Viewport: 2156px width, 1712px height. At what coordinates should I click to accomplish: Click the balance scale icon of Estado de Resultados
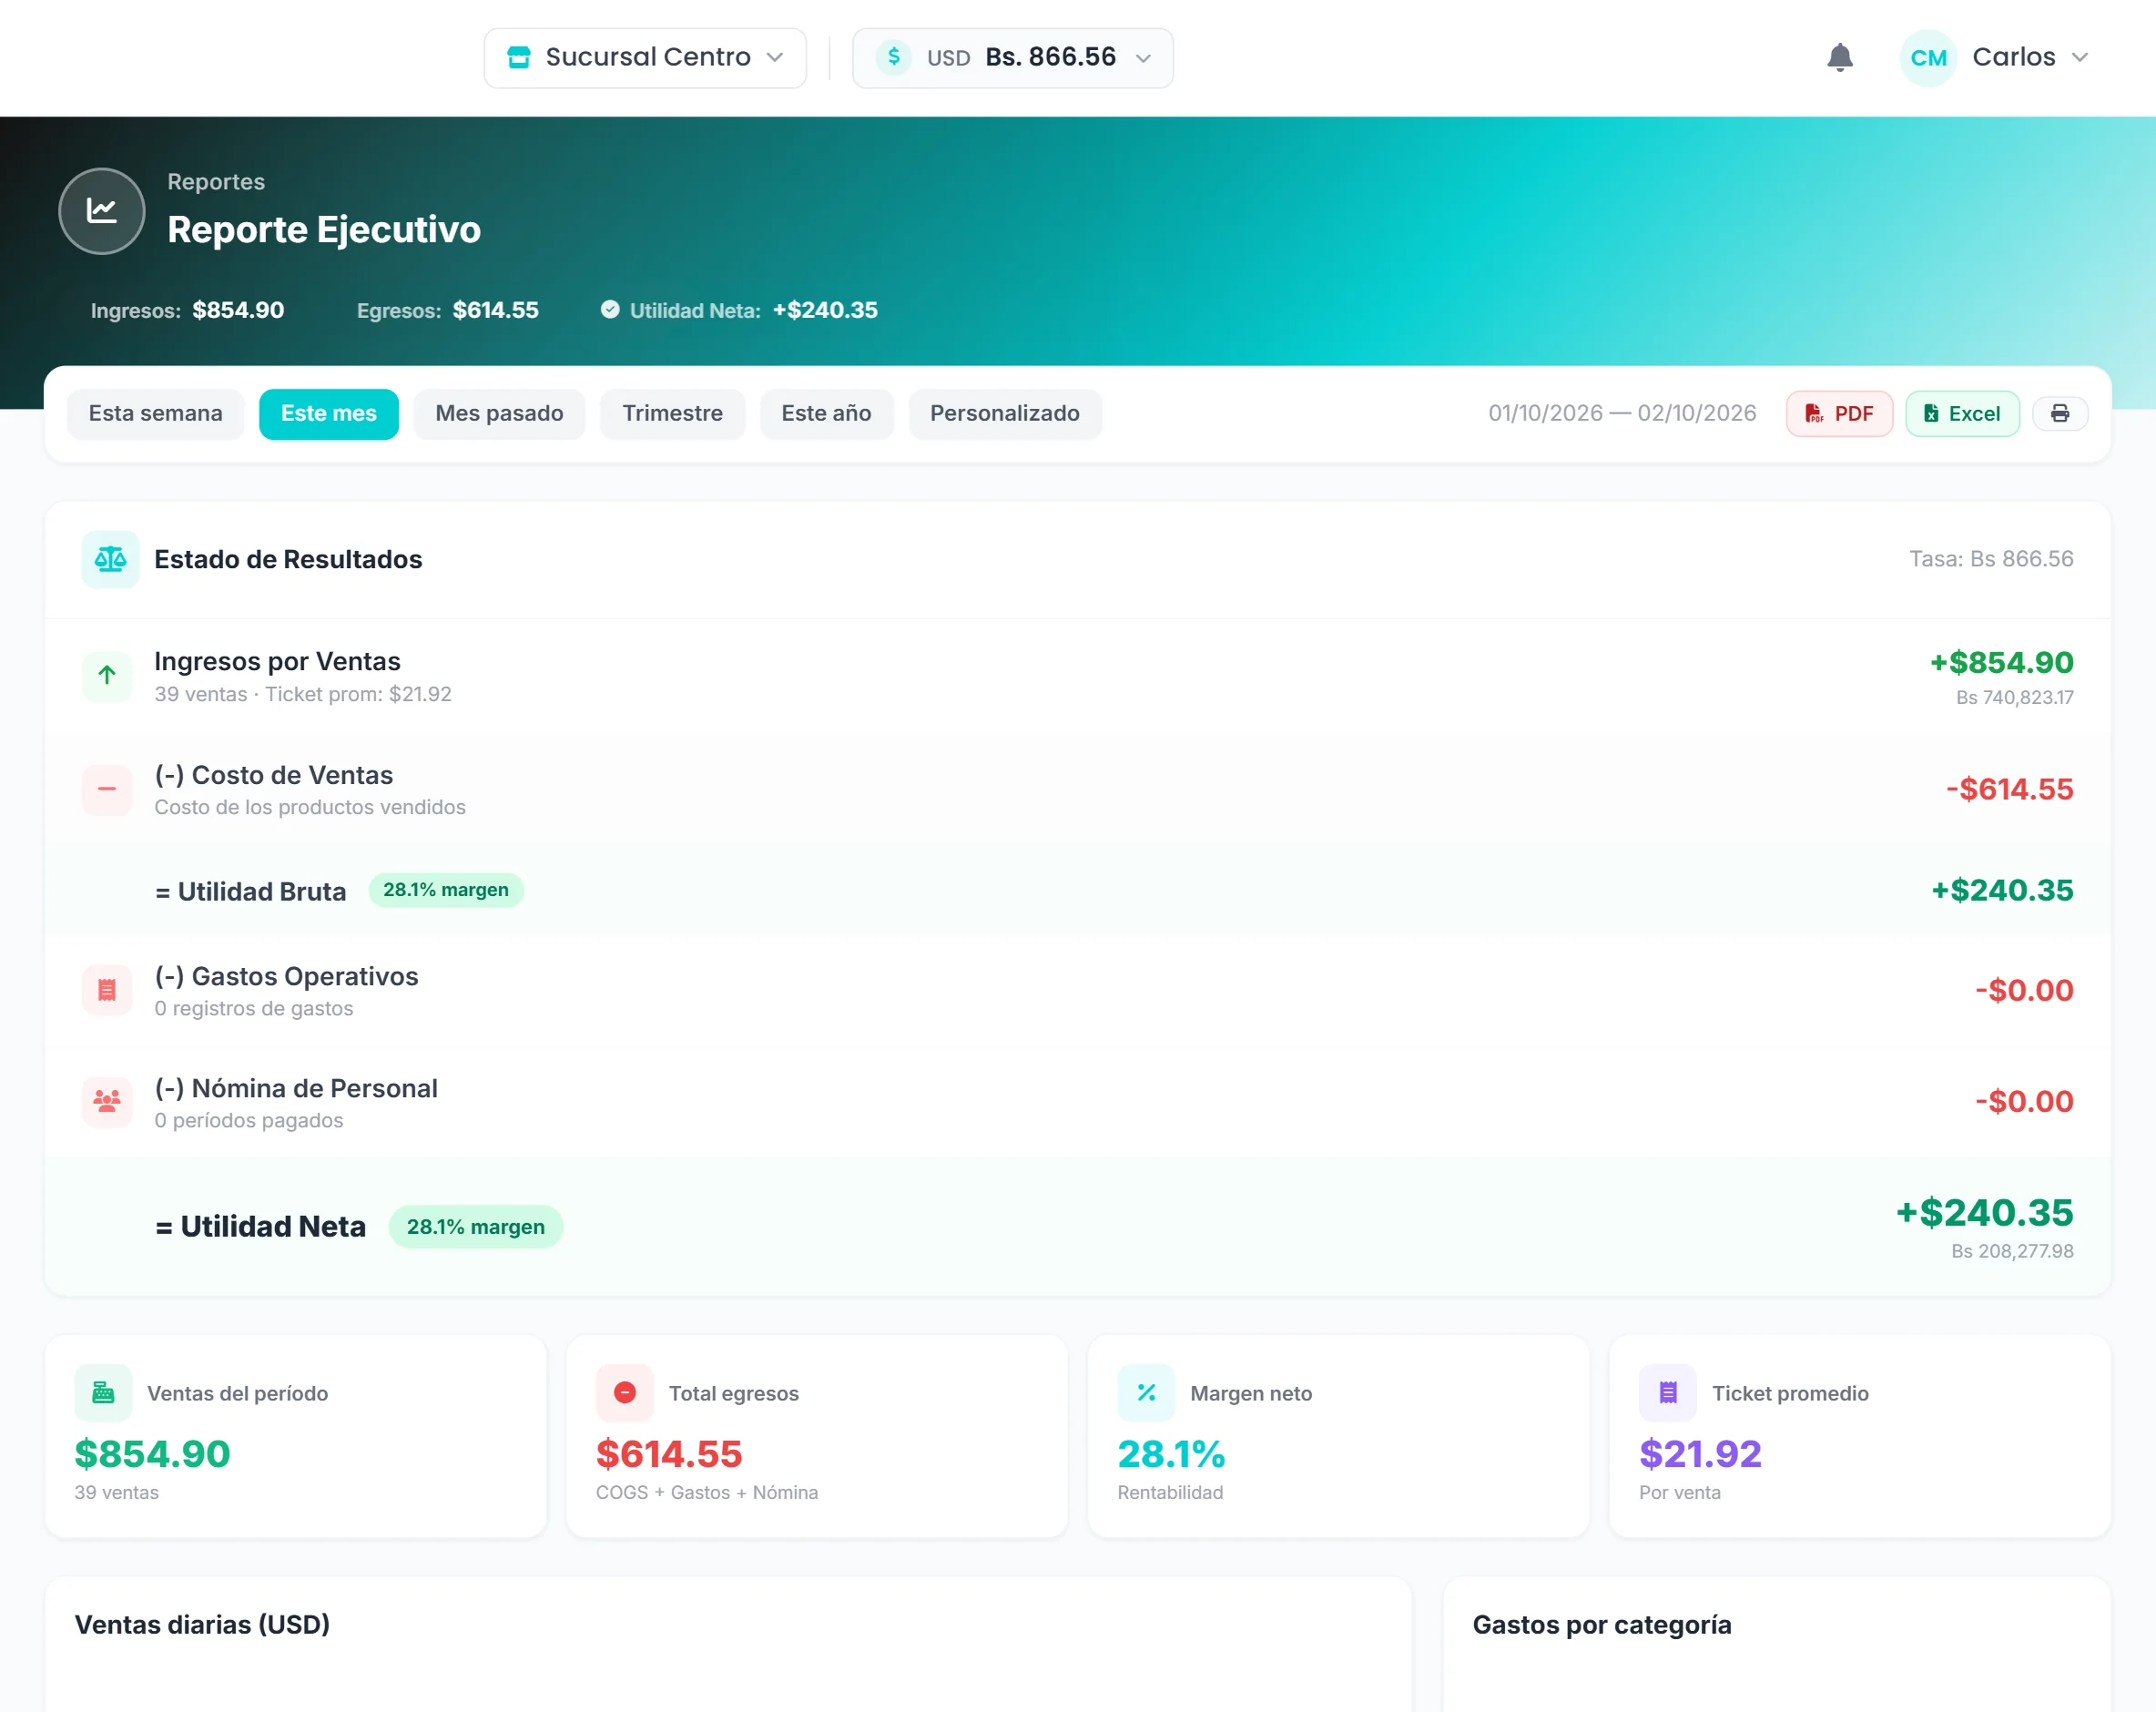coord(110,559)
